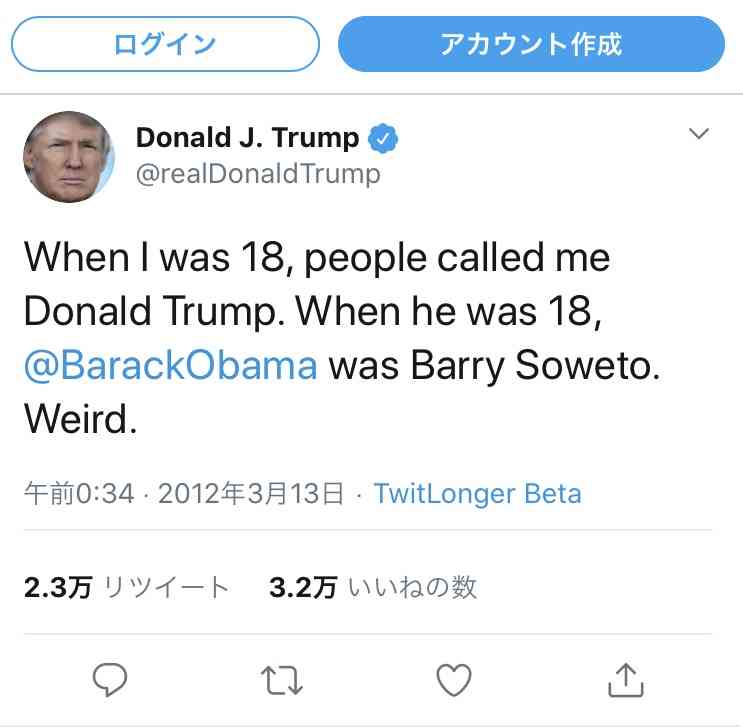Click the Donald J. Trump display name

247,137
